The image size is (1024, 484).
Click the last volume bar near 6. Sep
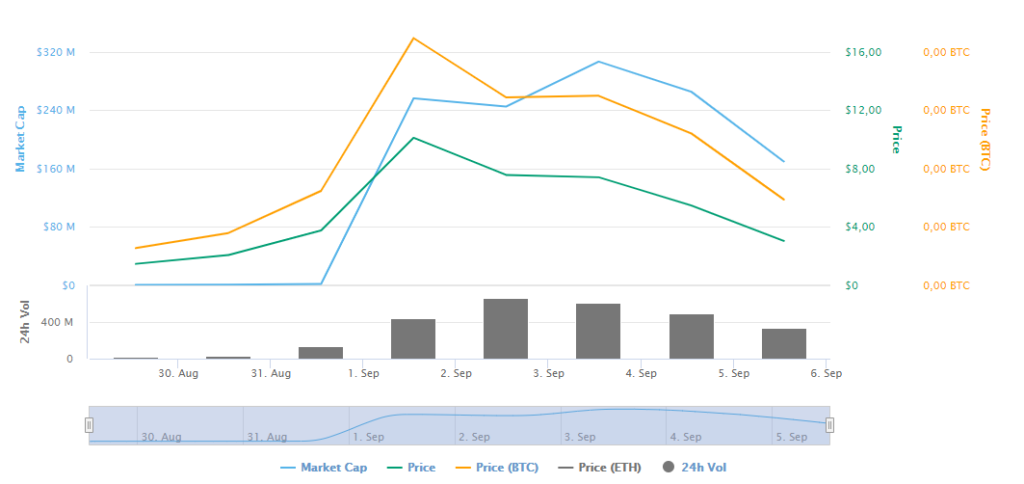[x=784, y=344]
